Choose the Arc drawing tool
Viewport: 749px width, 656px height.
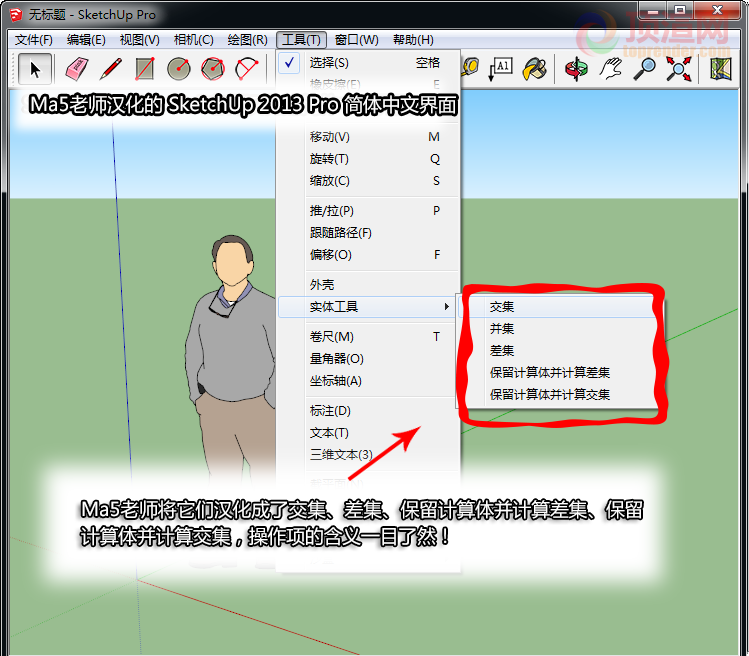click(247, 69)
